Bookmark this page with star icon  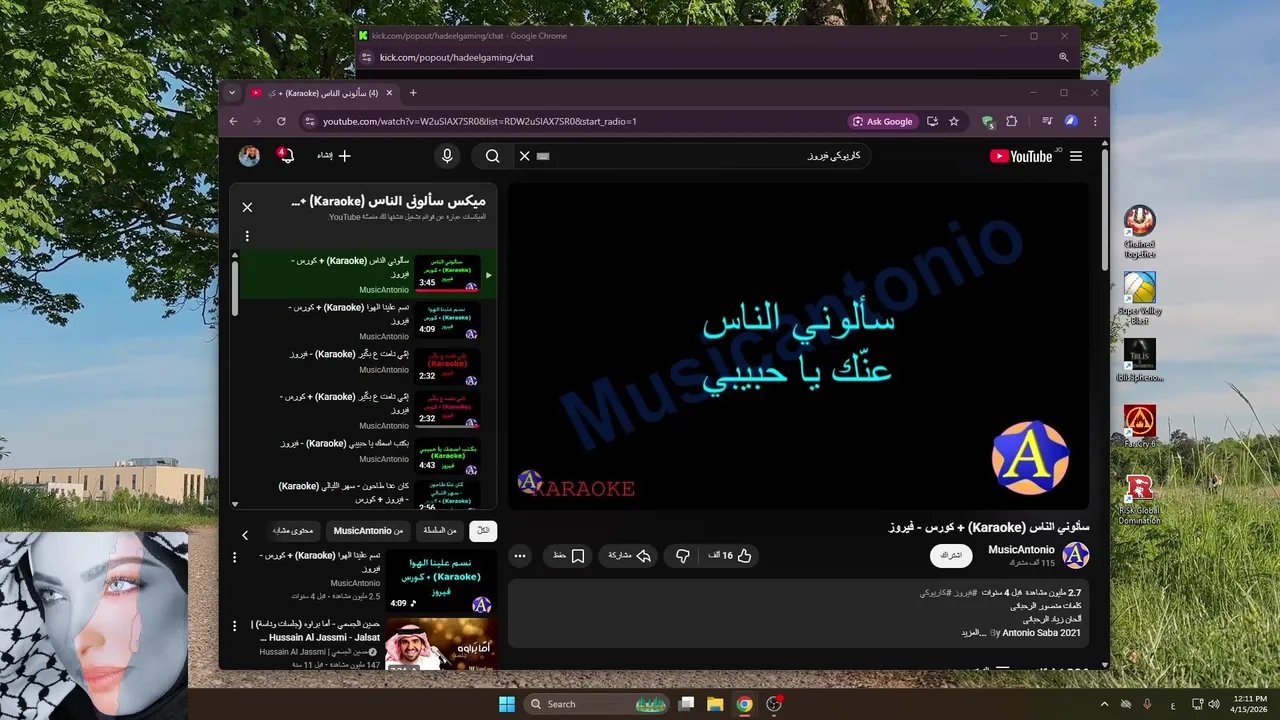click(x=954, y=121)
